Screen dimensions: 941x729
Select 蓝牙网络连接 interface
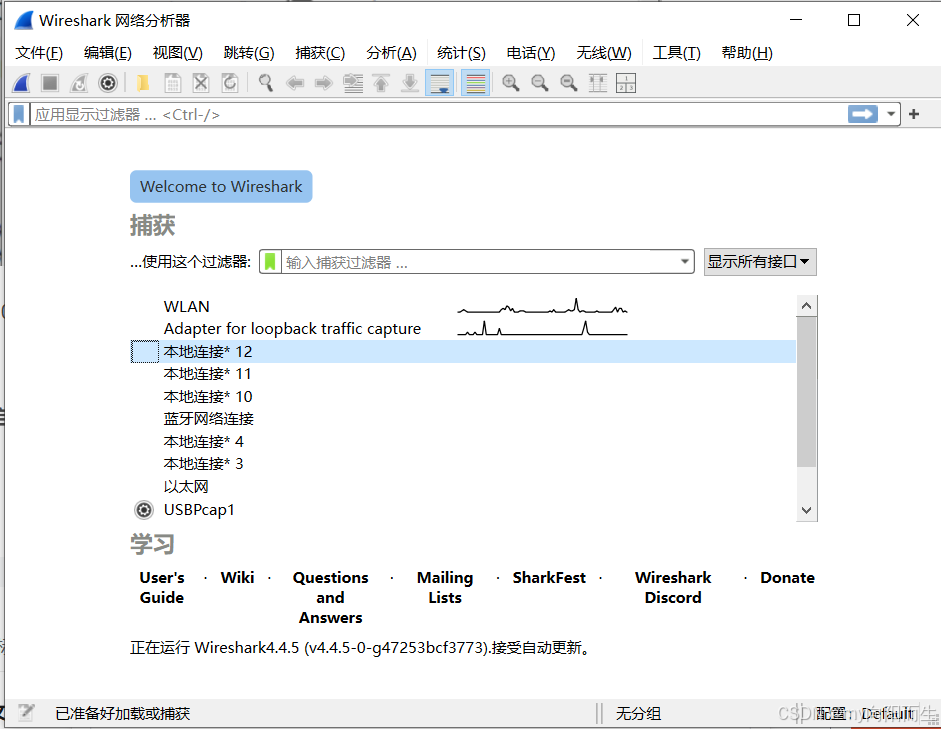(x=463, y=419)
